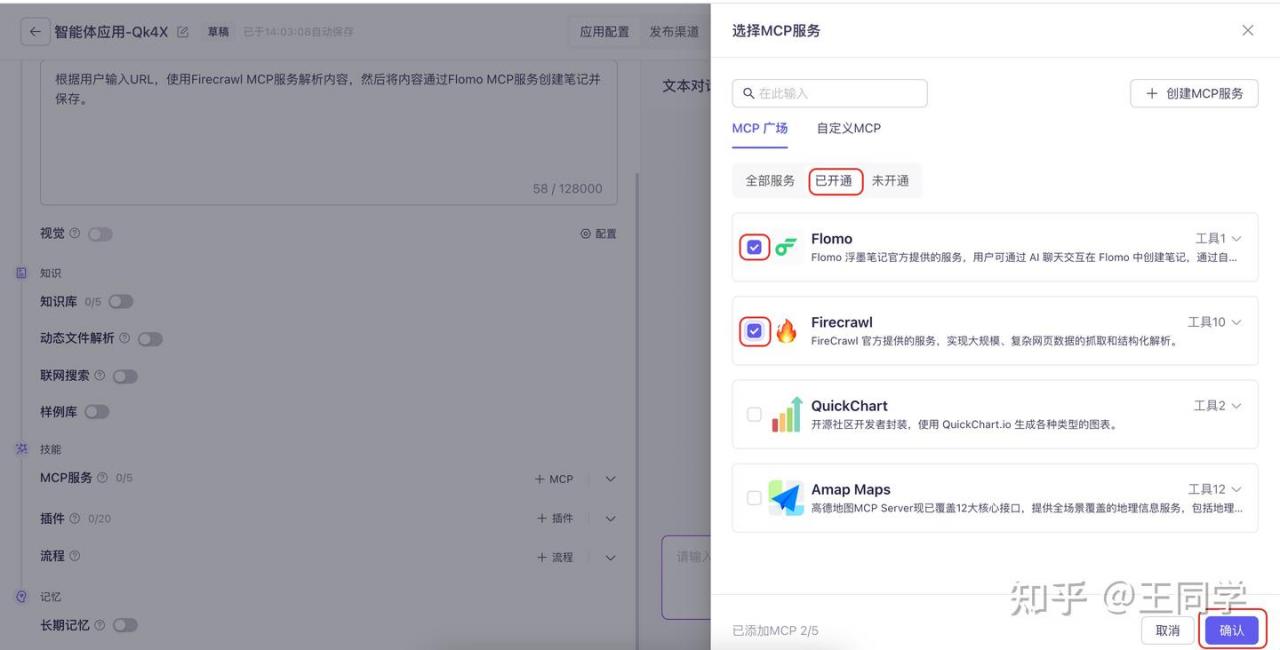Screen dimensions: 1280x650
Task: Click the FireCrawl description text
Action: (994, 341)
